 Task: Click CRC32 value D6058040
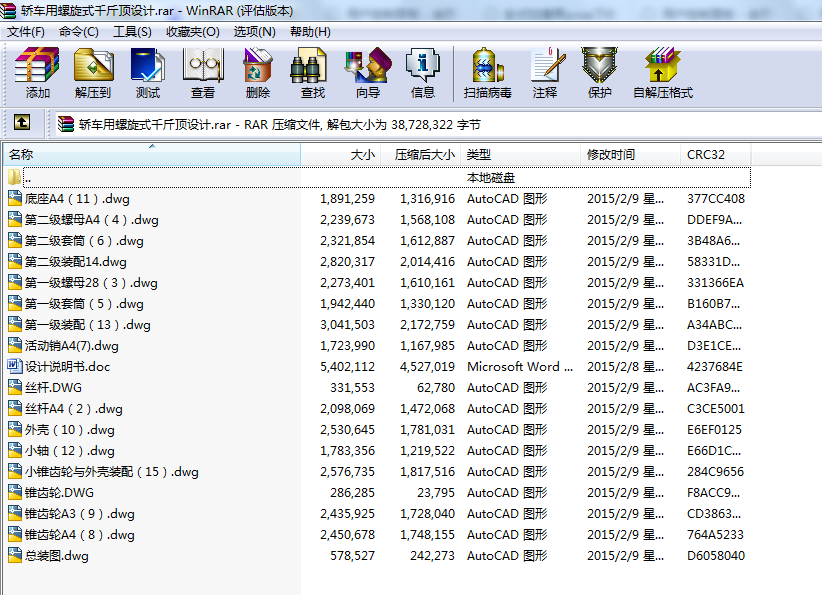[716, 555]
